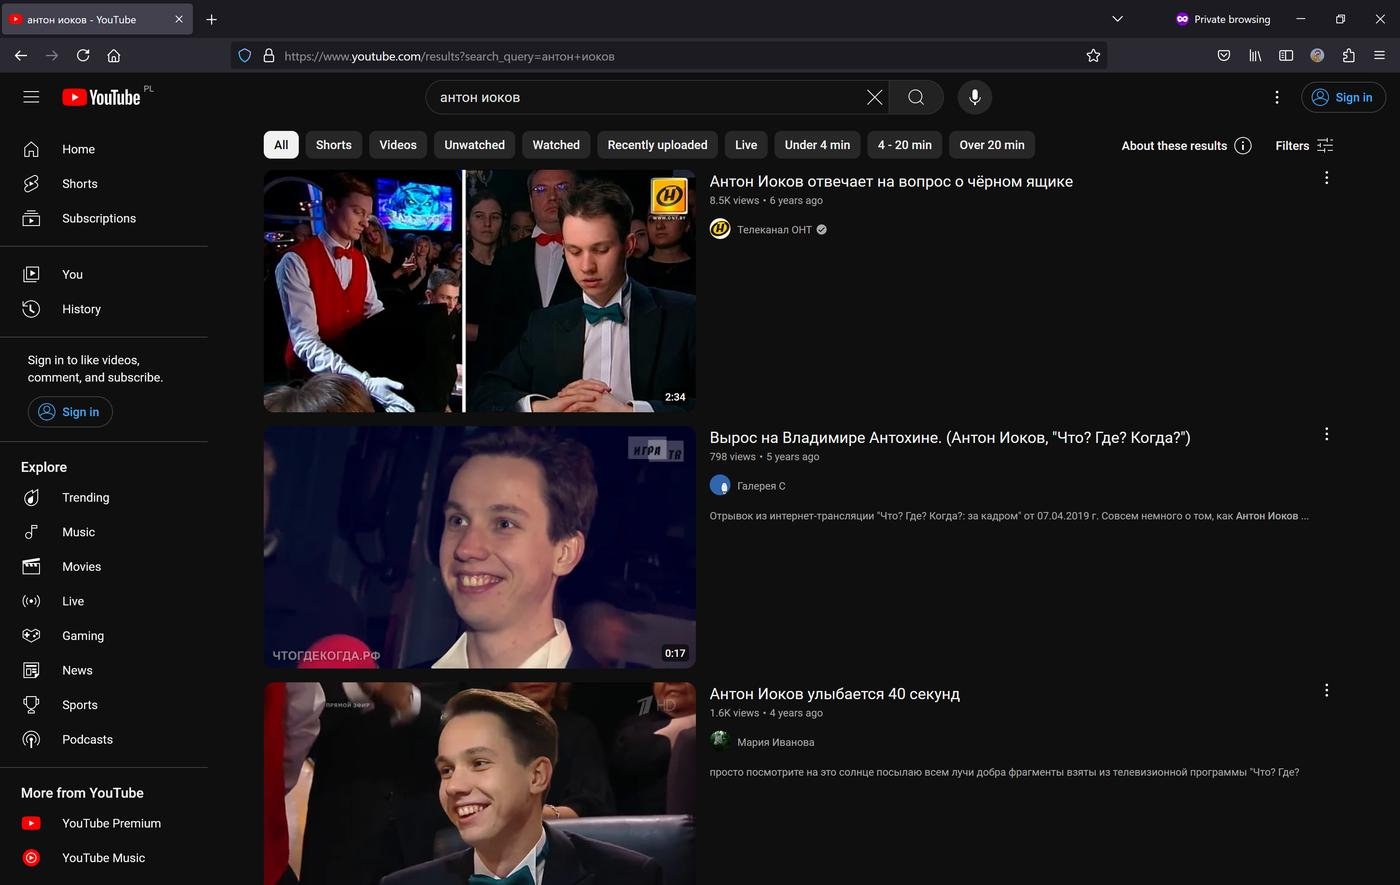The width and height of the screenshot is (1400, 885).
Task: Open the hamburger guide menu in YouTube
Action: click(x=31, y=97)
